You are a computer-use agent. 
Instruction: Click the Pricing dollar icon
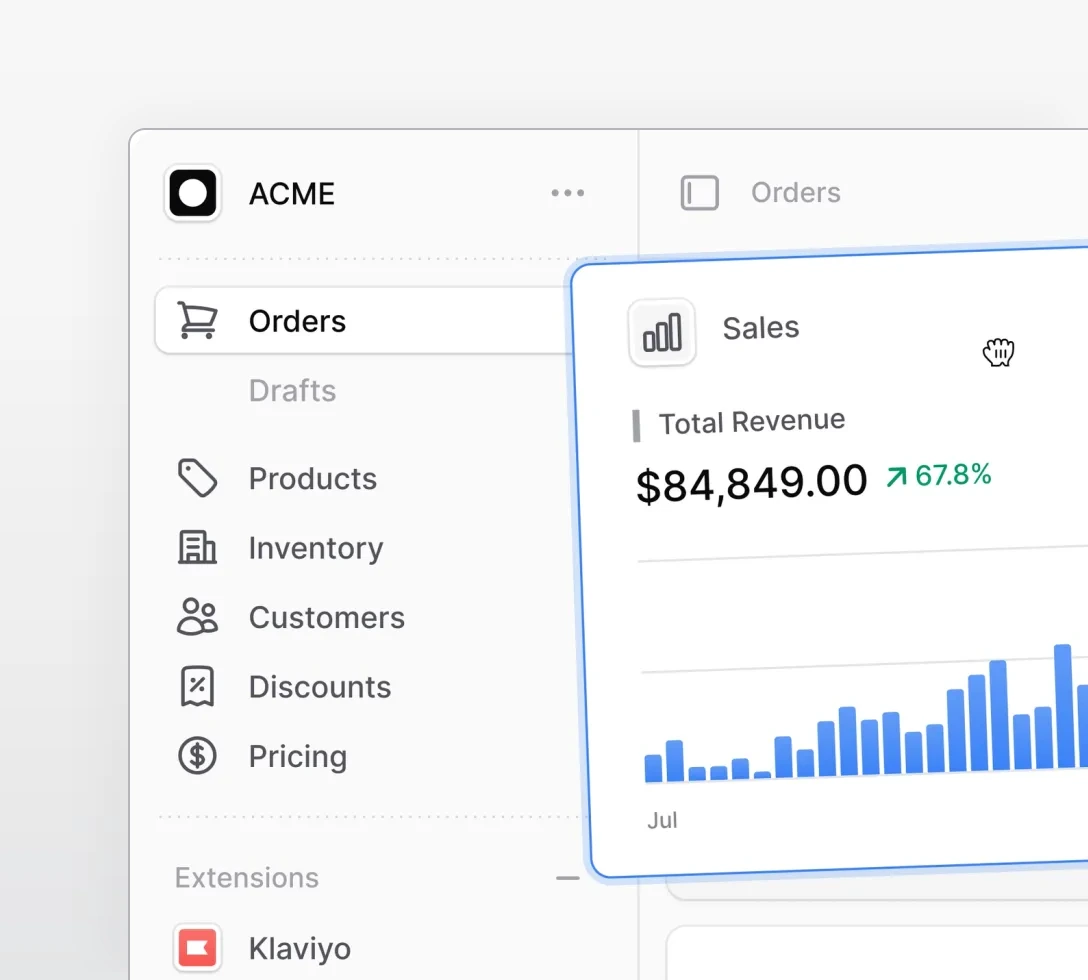tap(198, 756)
